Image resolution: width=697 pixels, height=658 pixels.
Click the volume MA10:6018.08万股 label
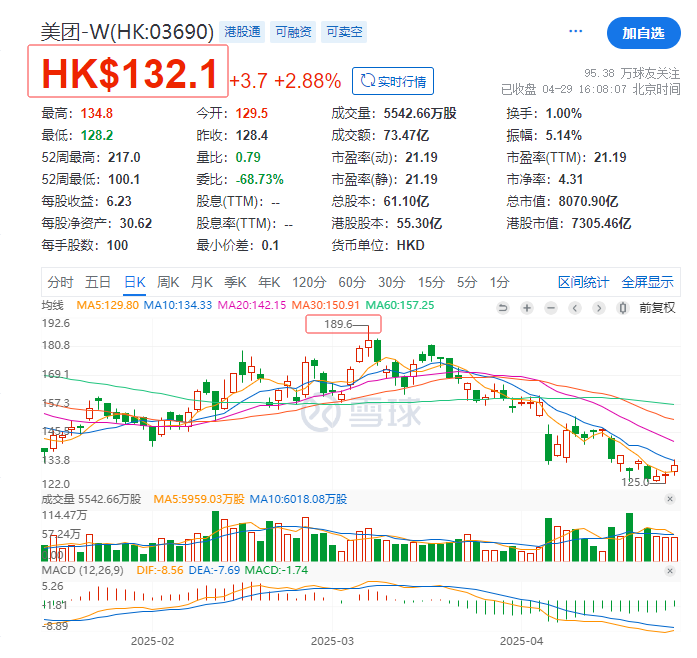click(x=298, y=499)
